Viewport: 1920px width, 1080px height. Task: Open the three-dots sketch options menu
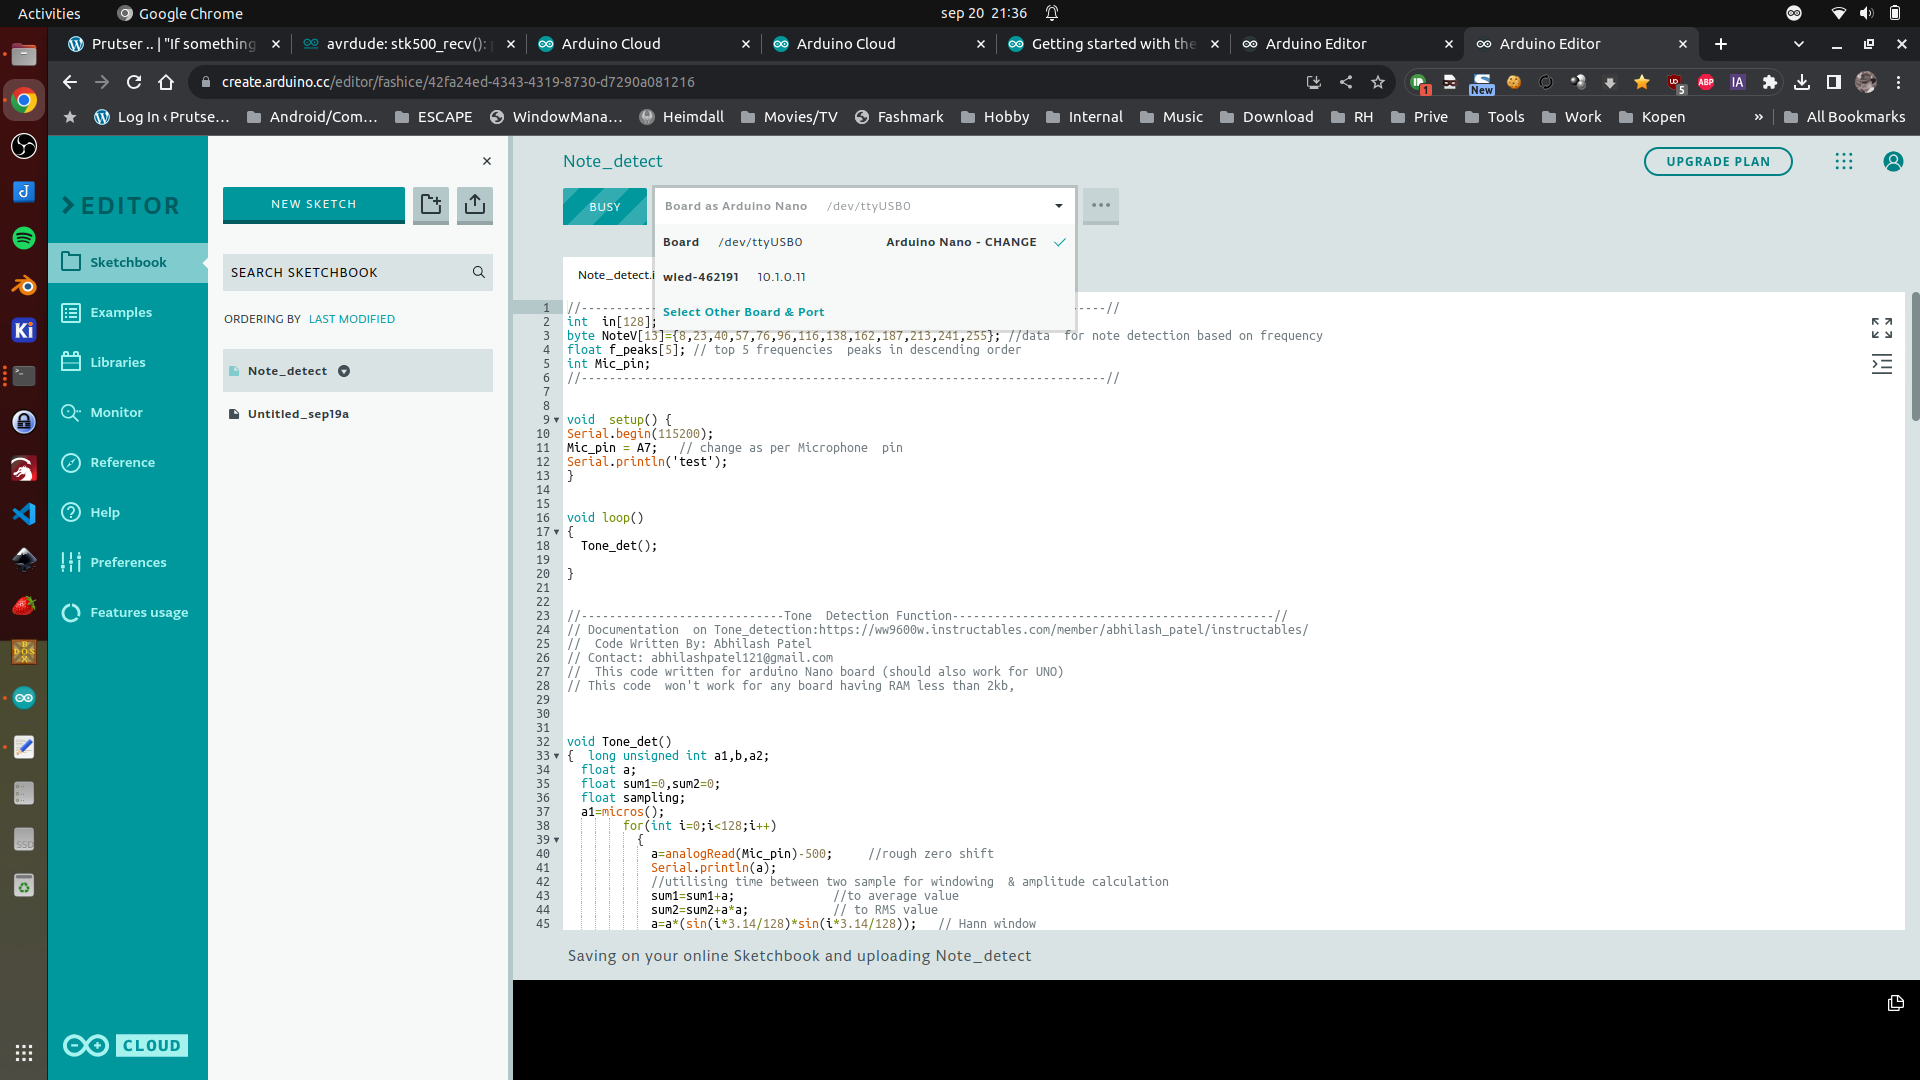point(1101,206)
